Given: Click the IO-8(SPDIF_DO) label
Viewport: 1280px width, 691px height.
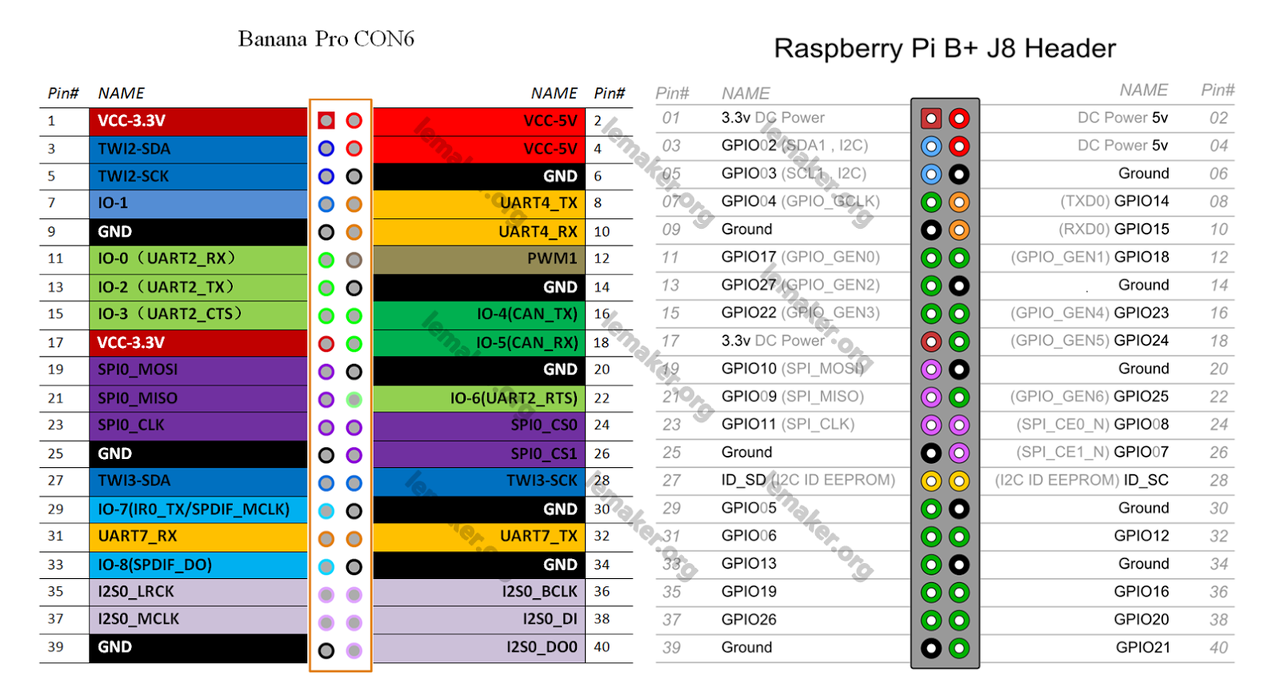Looking at the screenshot, I should click(x=155, y=564).
